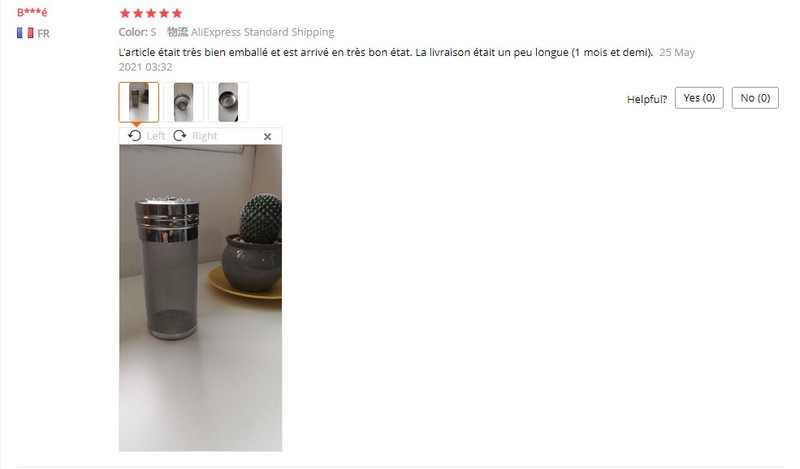Mark review helpful with Yes (0)
The height and width of the screenshot is (469, 800).
[x=699, y=98]
